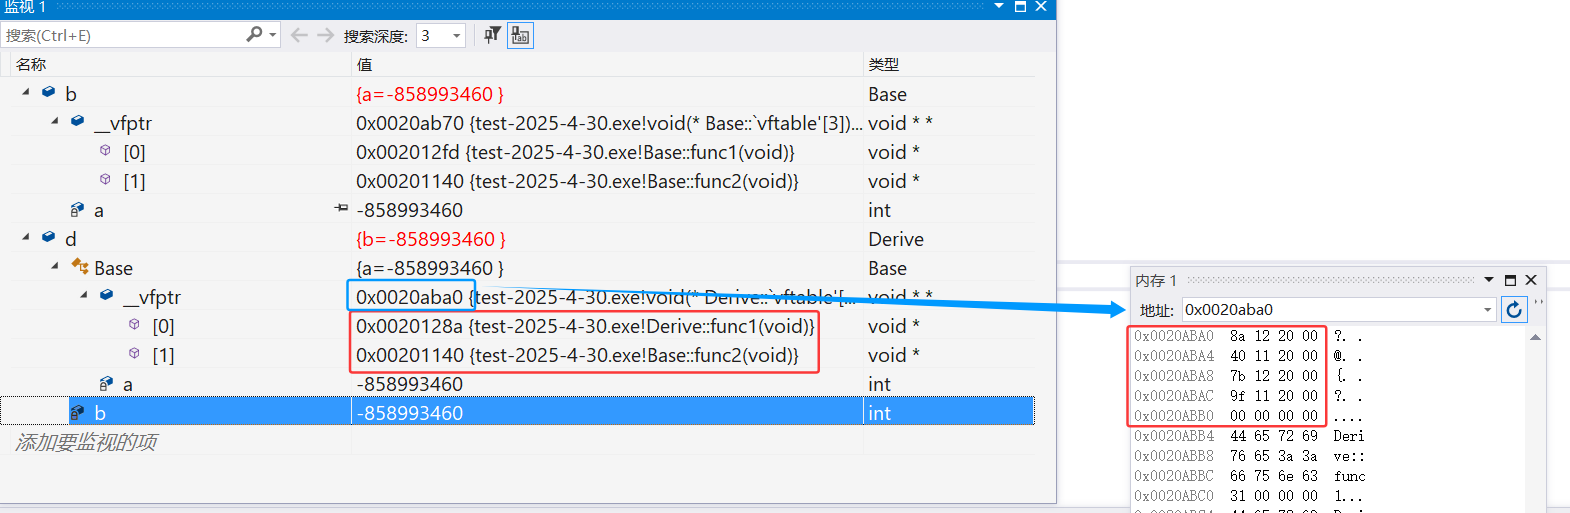The image size is (1570, 513).
Task: Select value 0x0020ab70 Base::`vftable'
Action: point(608,123)
